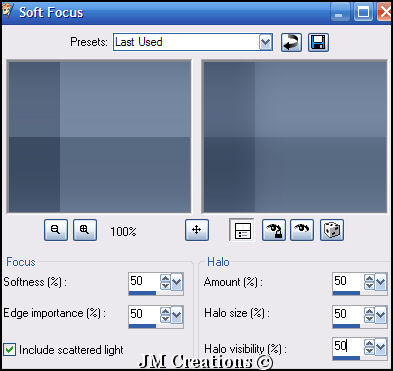Click in the Amount value field
The width and height of the screenshot is (393, 371).
point(348,282)
